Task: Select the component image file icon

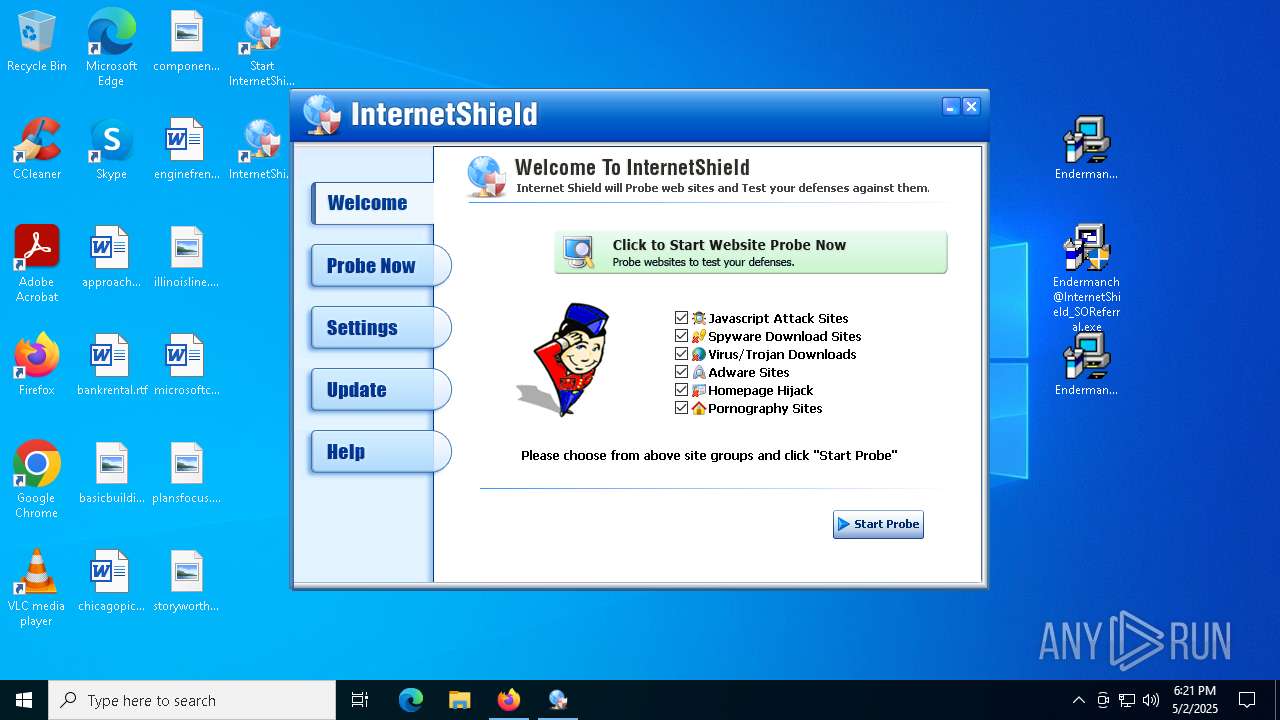Action: [186, 41]
